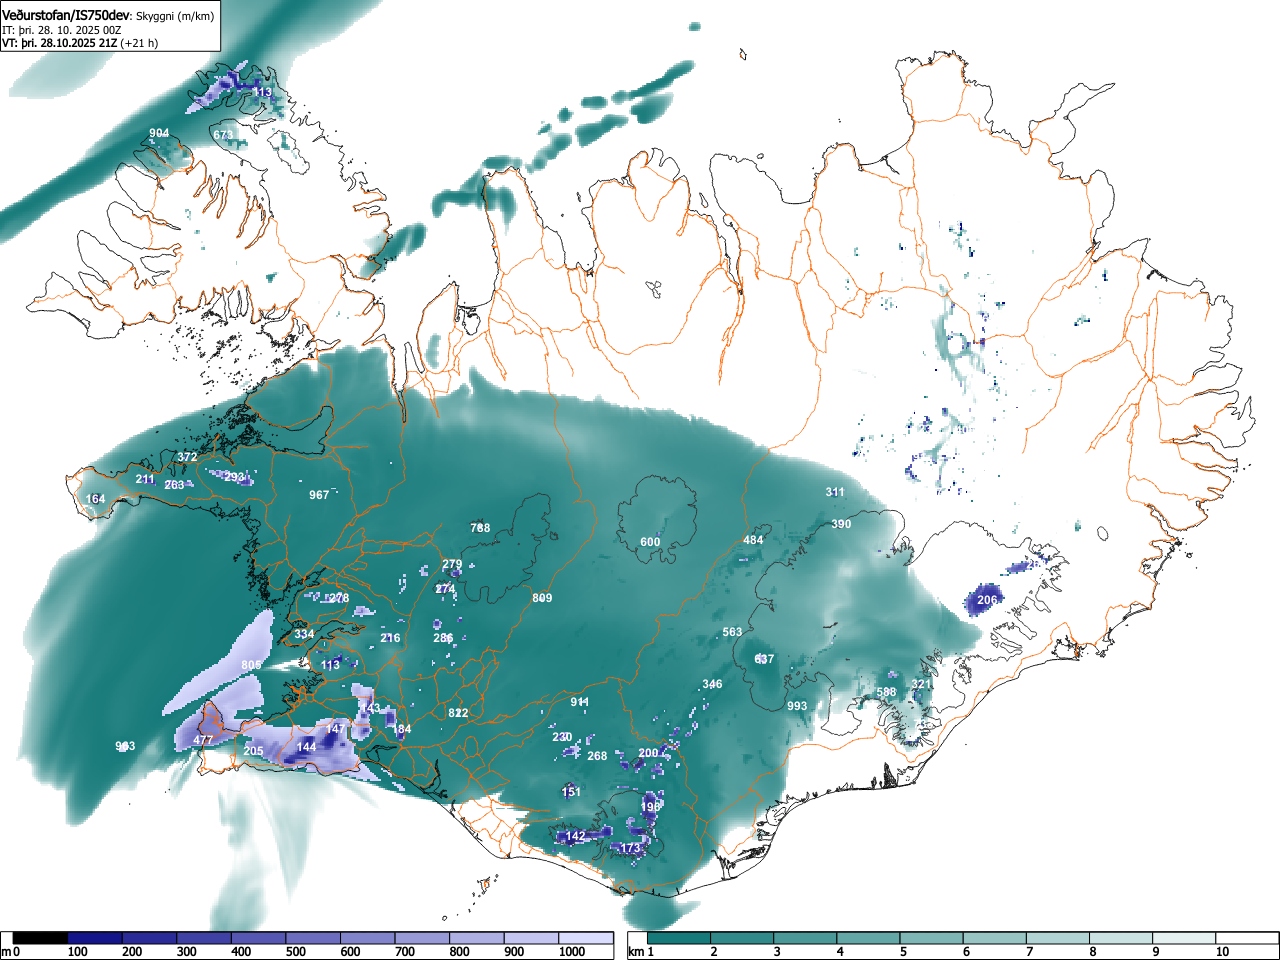Select the 477 value at the peninsula tip

(203, 740)
